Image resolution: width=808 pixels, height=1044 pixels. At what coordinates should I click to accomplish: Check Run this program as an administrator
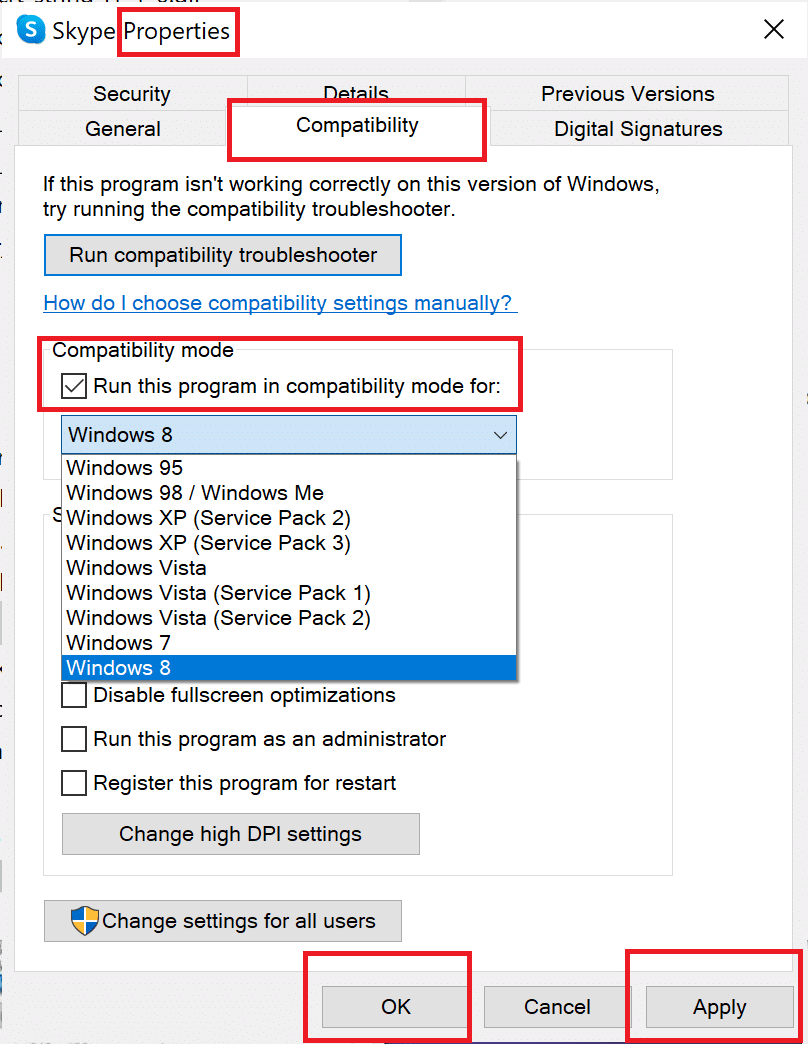pos(75,739)
